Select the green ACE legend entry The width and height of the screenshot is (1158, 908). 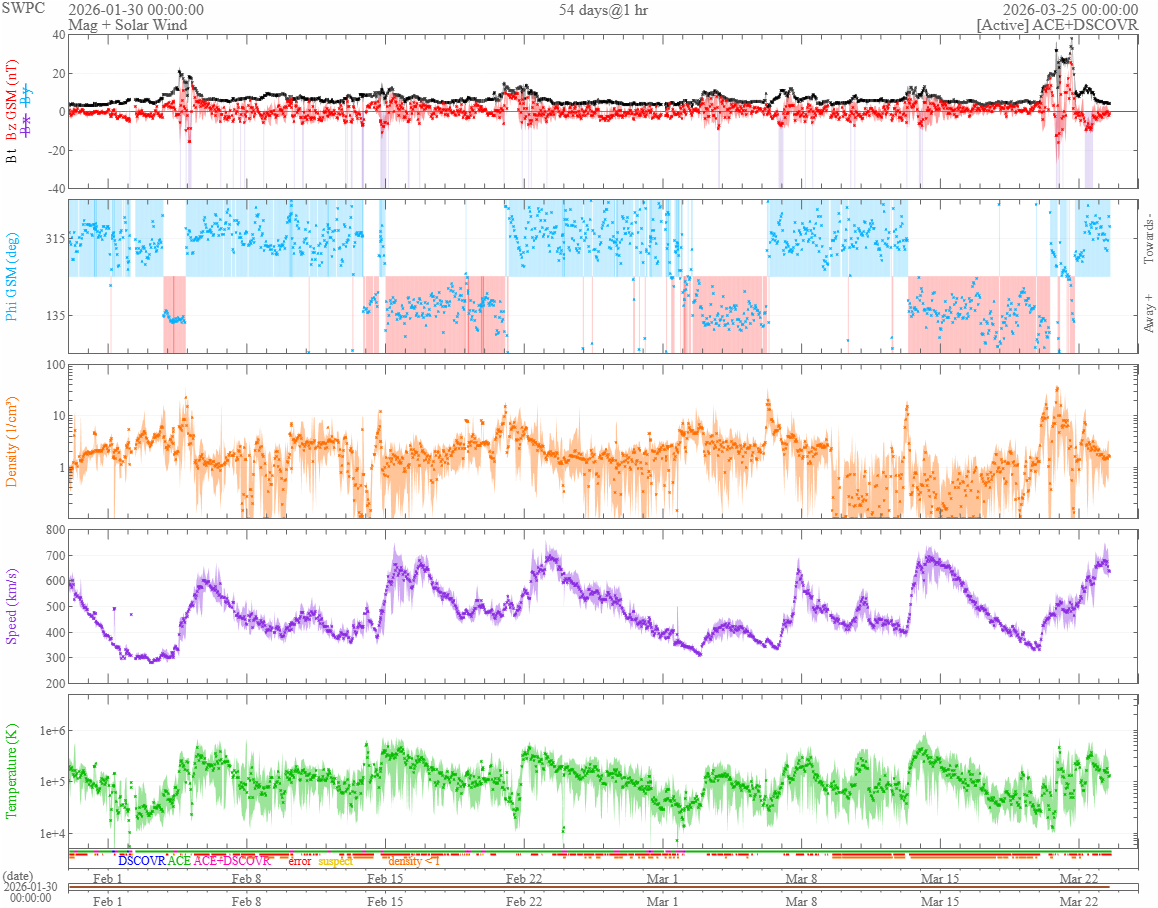(x=179, y=861)
